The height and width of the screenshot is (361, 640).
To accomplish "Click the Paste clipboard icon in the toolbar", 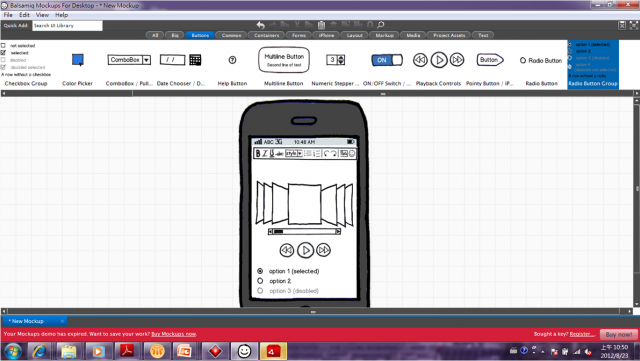I will (x=321, y=25).
